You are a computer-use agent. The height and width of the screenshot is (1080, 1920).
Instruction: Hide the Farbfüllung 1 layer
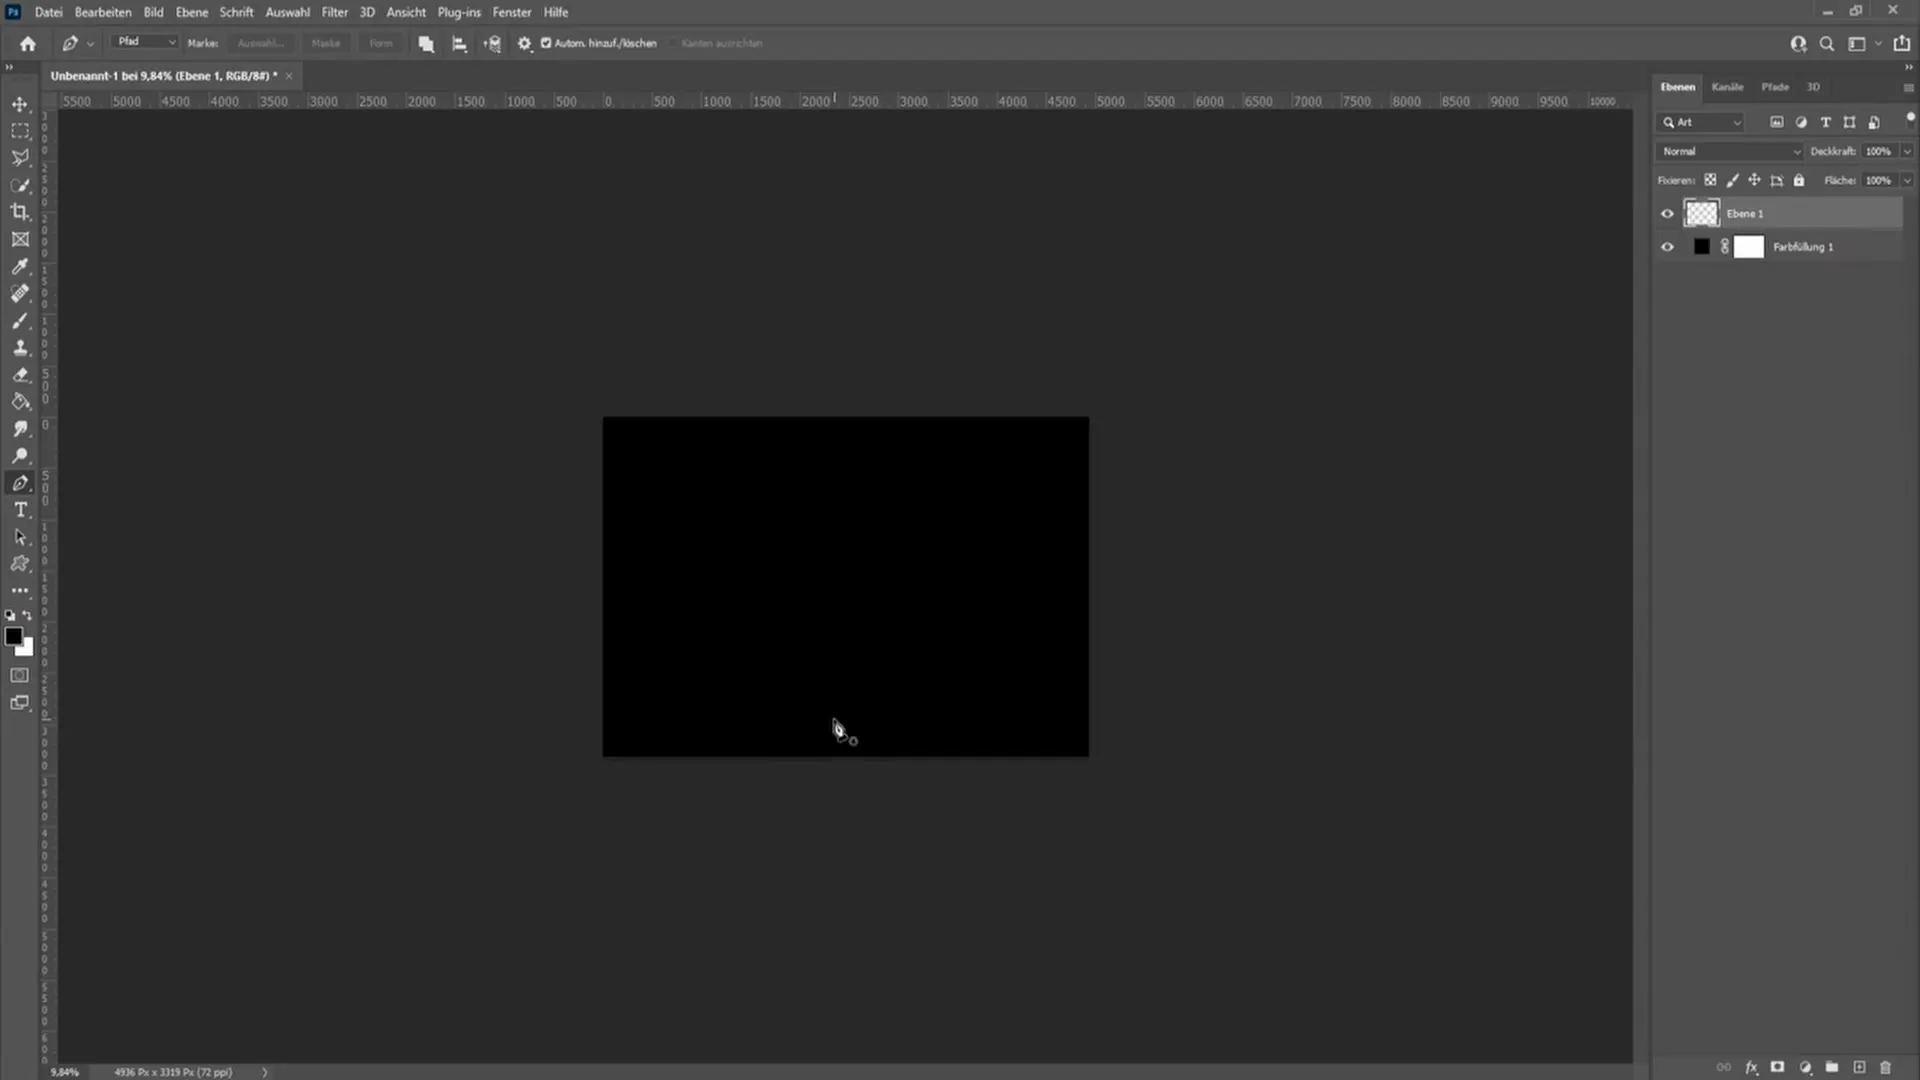tap(1667, 247)
